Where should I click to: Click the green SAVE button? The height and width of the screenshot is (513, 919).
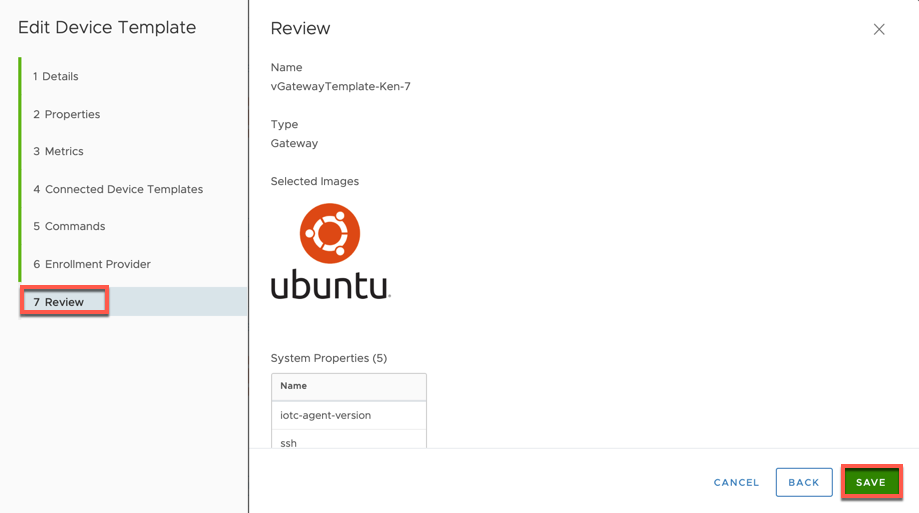[x=871, y=482]
